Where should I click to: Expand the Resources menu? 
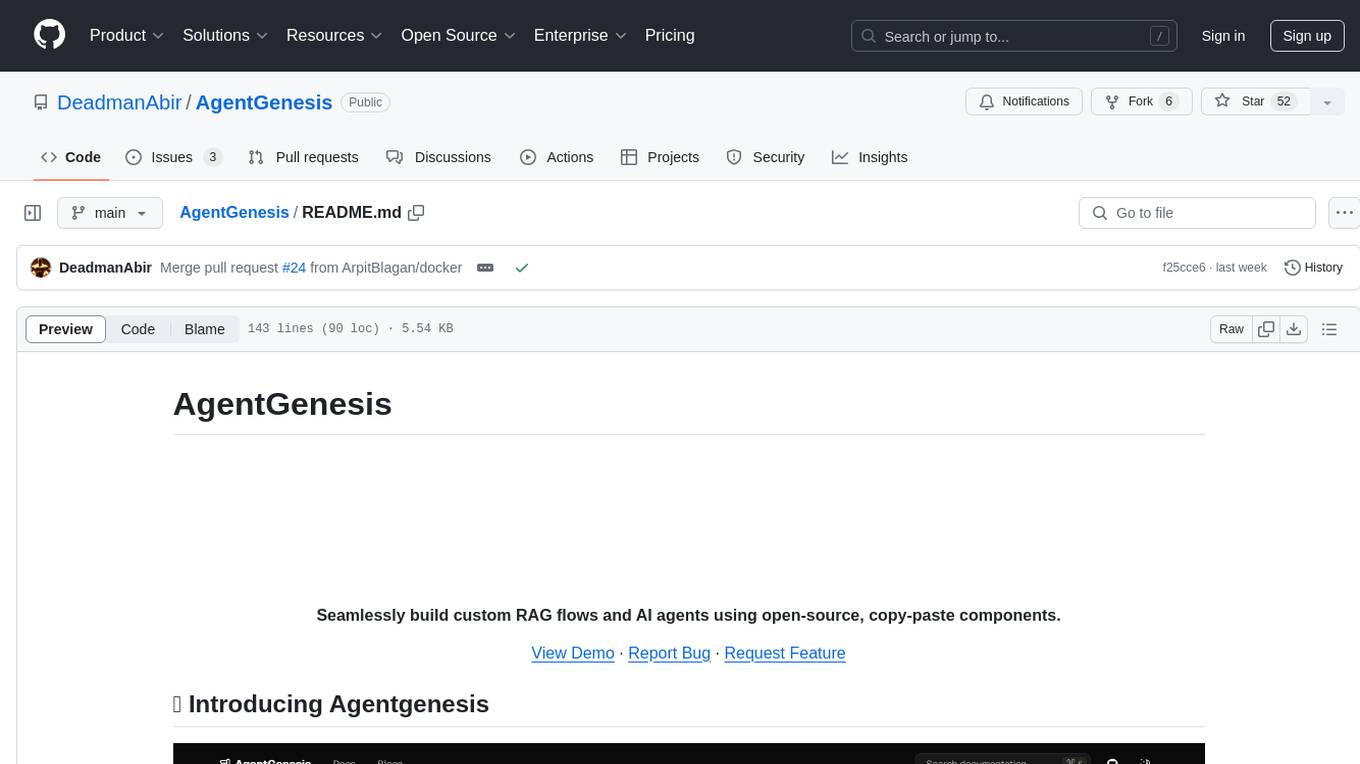point(334,35)
